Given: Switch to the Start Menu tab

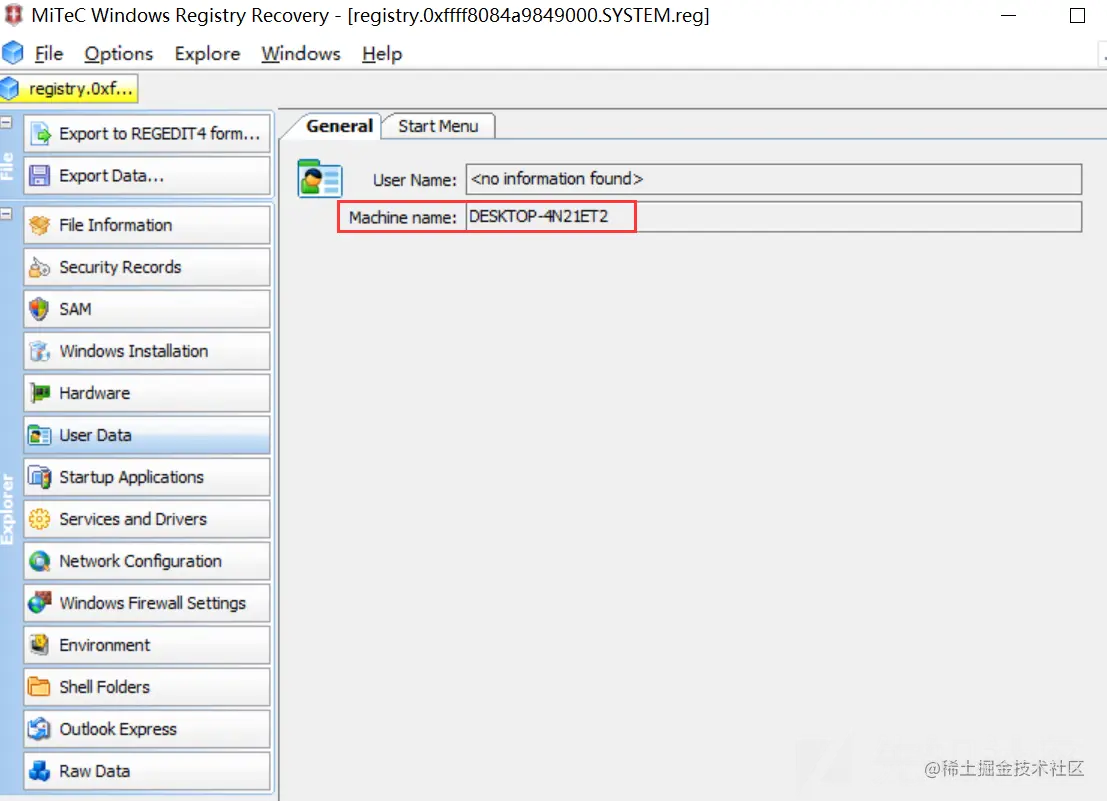Looking at the screenshot, I should pos(438,126).
